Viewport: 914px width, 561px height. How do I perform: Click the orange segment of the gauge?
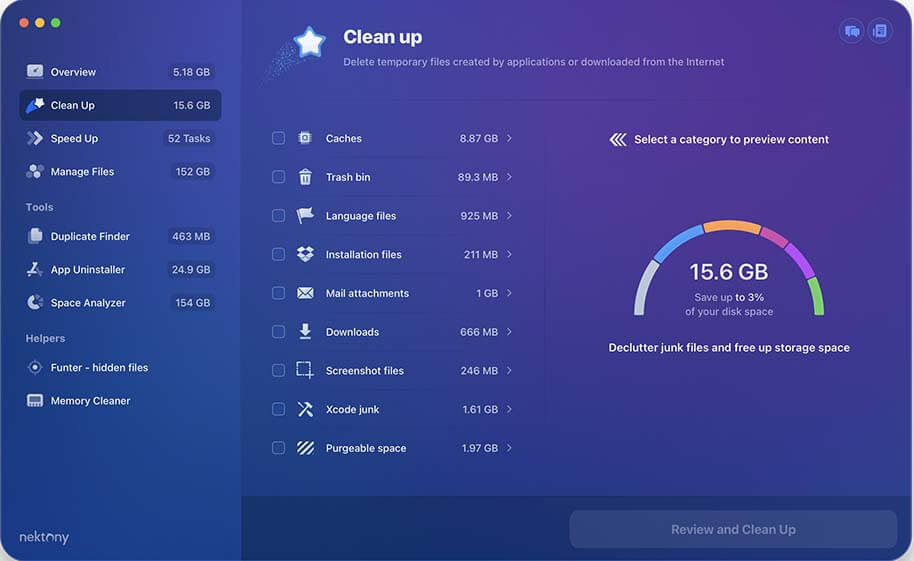[x=732, y=226]
